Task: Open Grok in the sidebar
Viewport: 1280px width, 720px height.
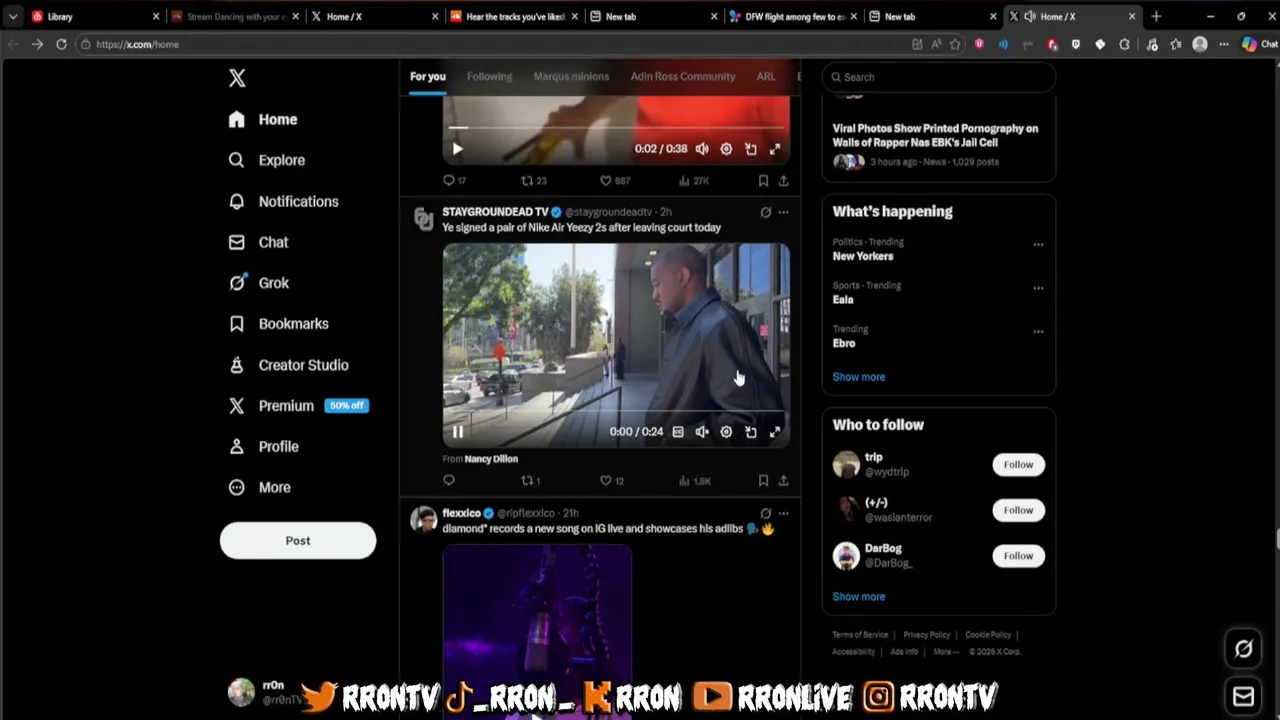Action: point(259,283)
